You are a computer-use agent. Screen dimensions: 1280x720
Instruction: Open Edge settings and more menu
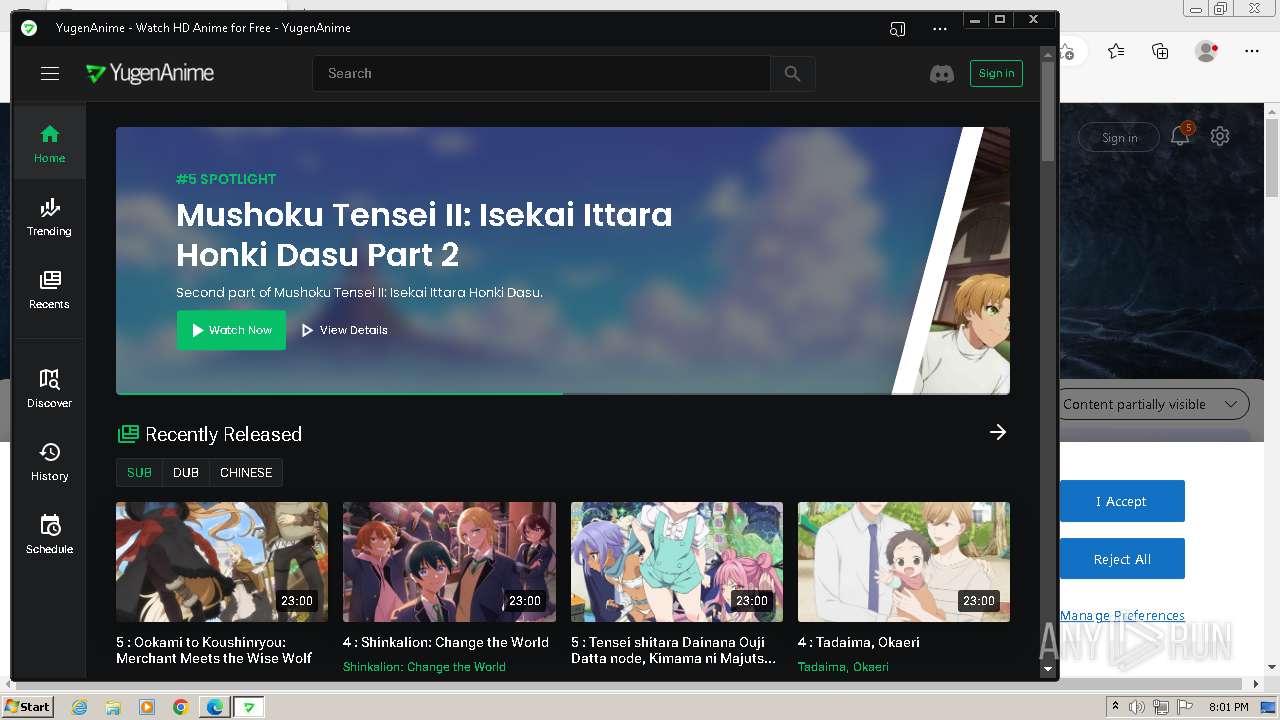[1251, 51]
